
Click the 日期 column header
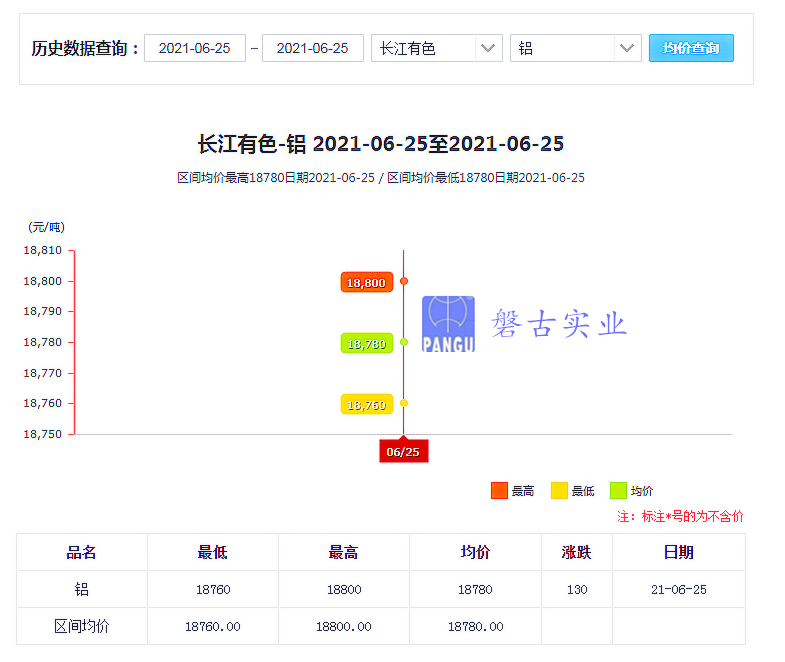678,552
